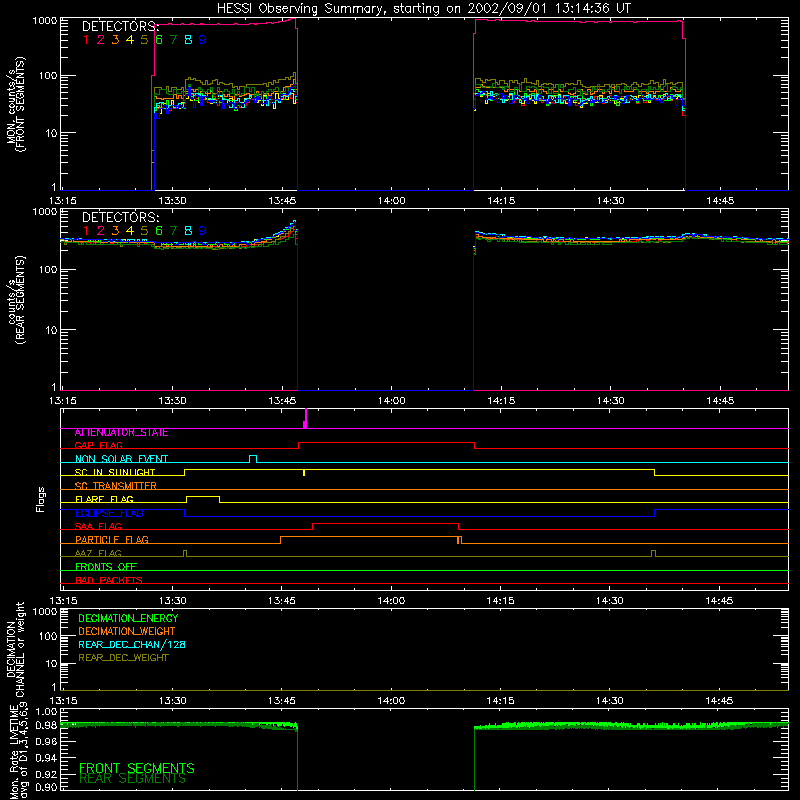Click the GAP_FLAG label

(98, 446)
